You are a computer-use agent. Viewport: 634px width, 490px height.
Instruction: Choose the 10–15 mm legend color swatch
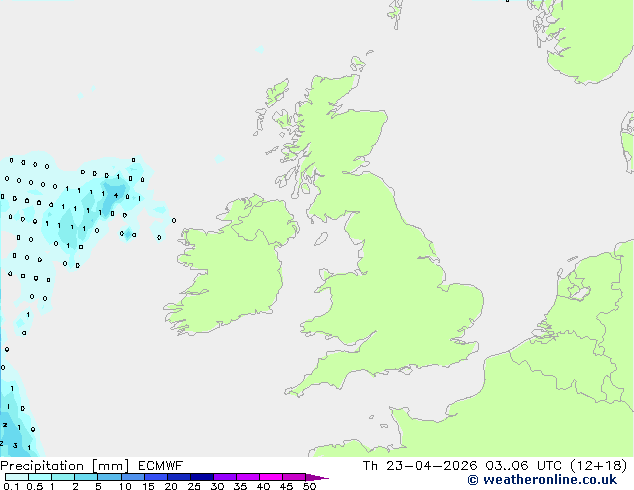click(132, 477)
